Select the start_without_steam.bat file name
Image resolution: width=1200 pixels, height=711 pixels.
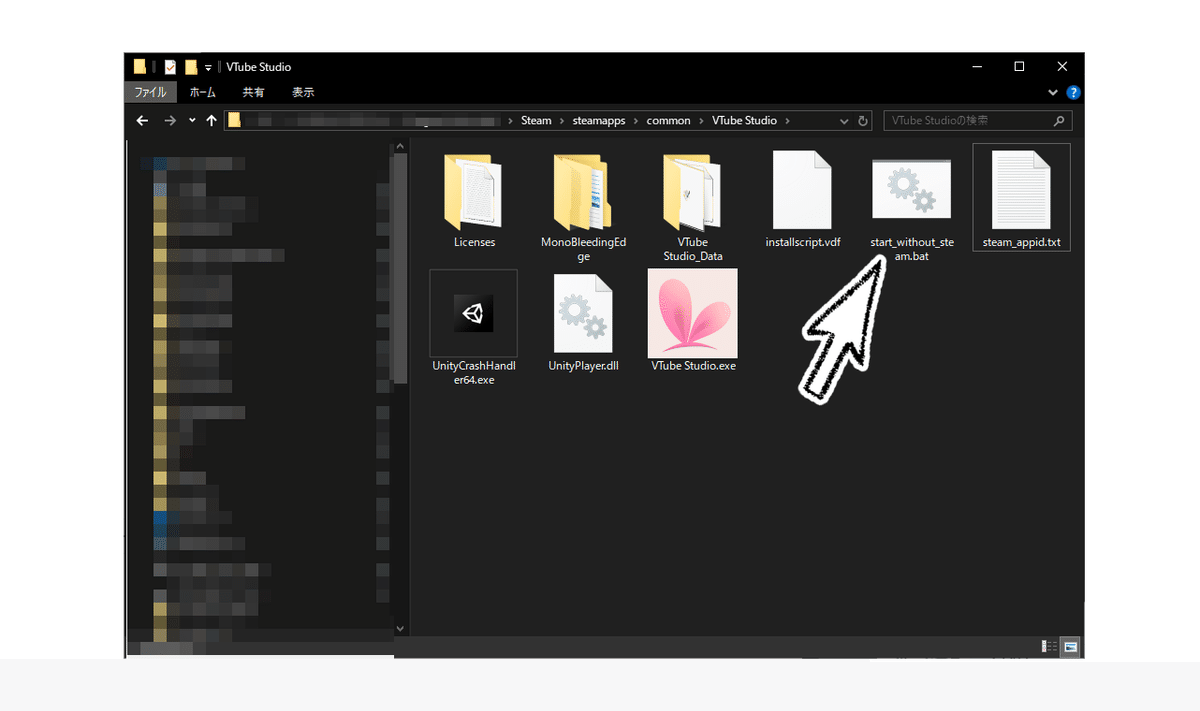point(911,249)
